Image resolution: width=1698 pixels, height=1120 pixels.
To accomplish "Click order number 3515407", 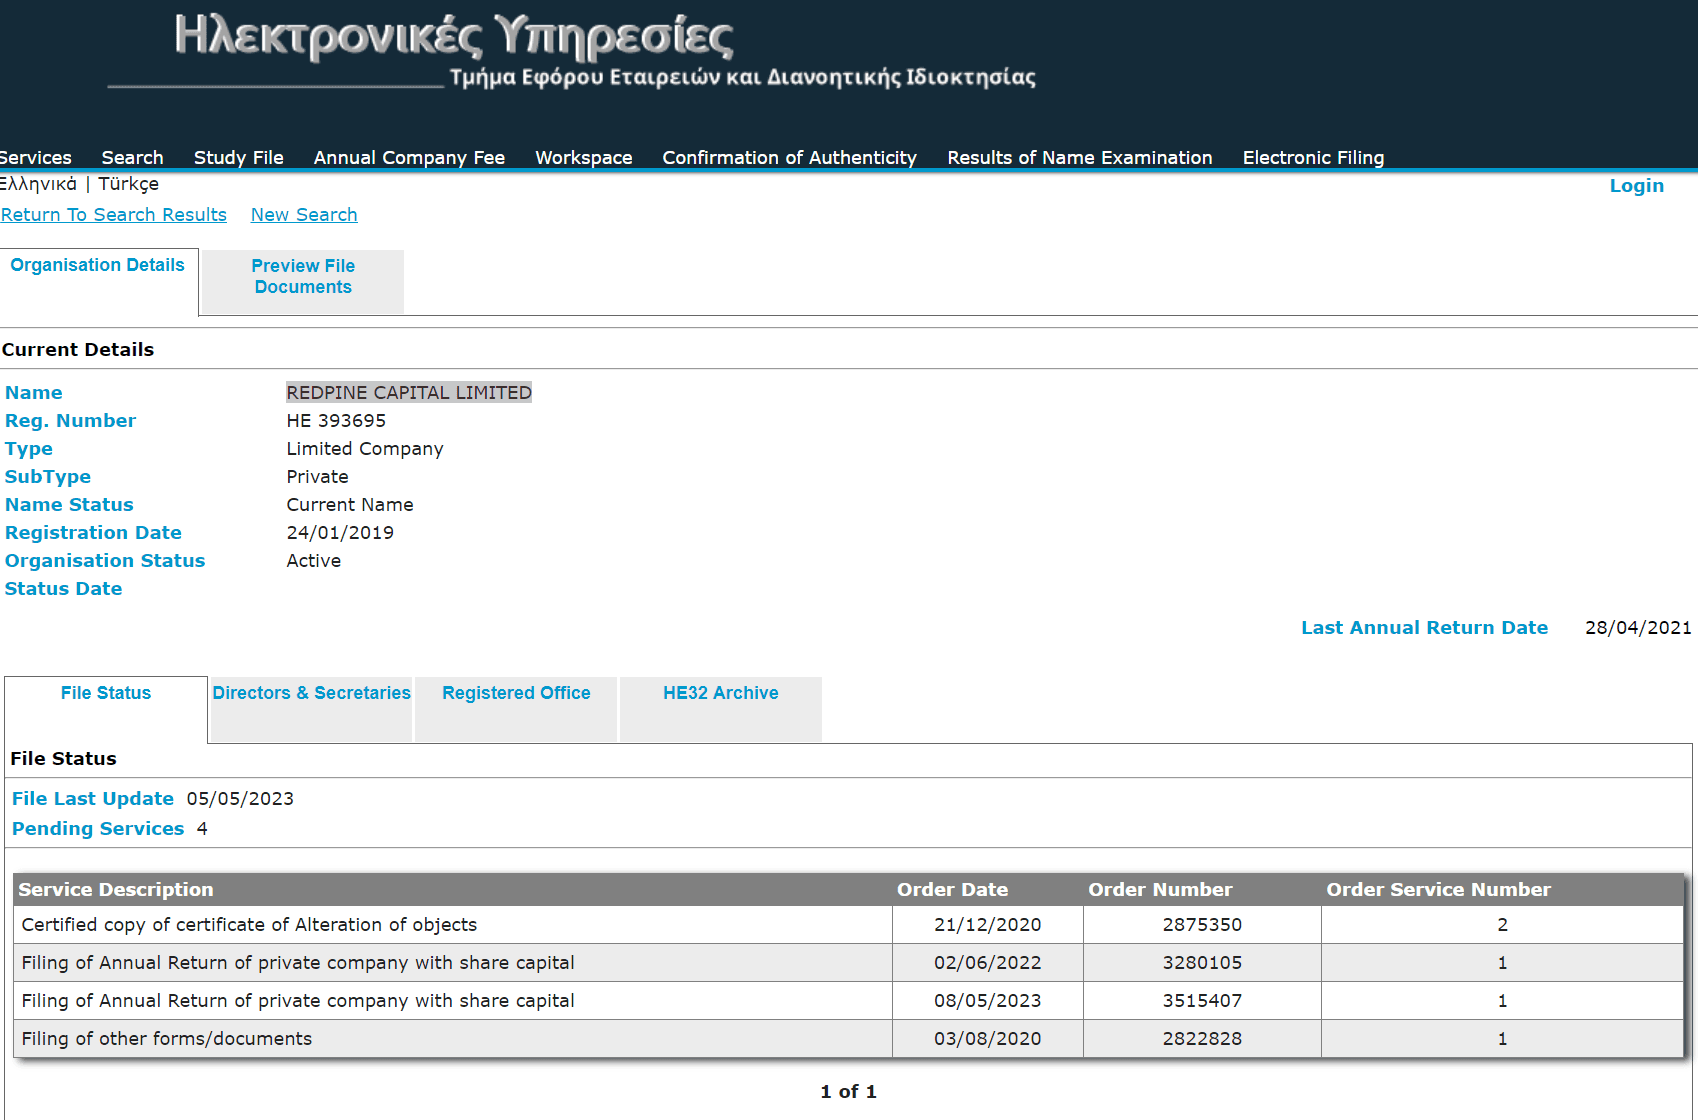I will point(1202,1001).
